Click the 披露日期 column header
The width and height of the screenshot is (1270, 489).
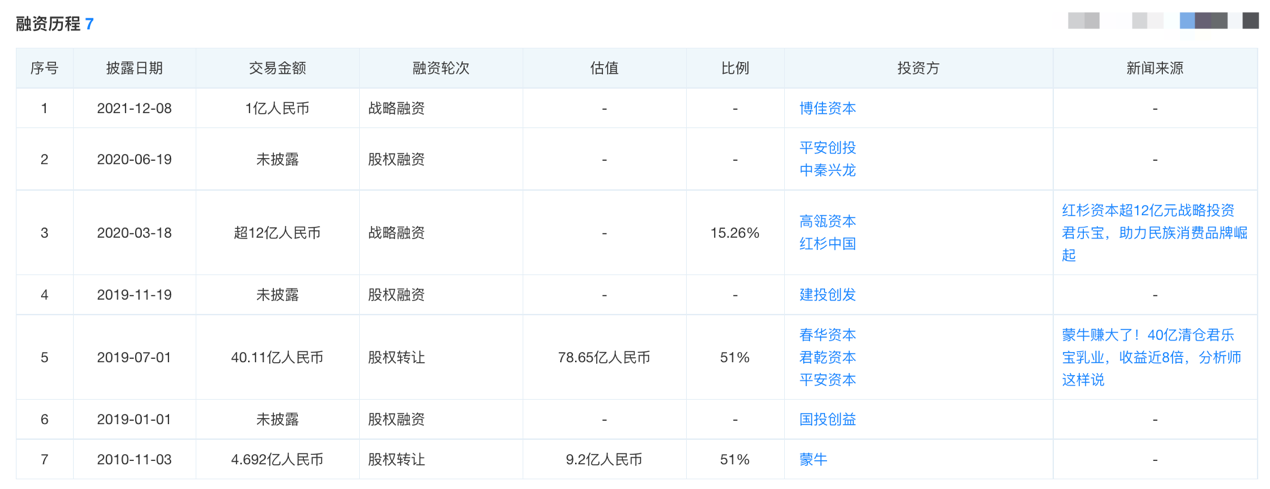[134, 69]
